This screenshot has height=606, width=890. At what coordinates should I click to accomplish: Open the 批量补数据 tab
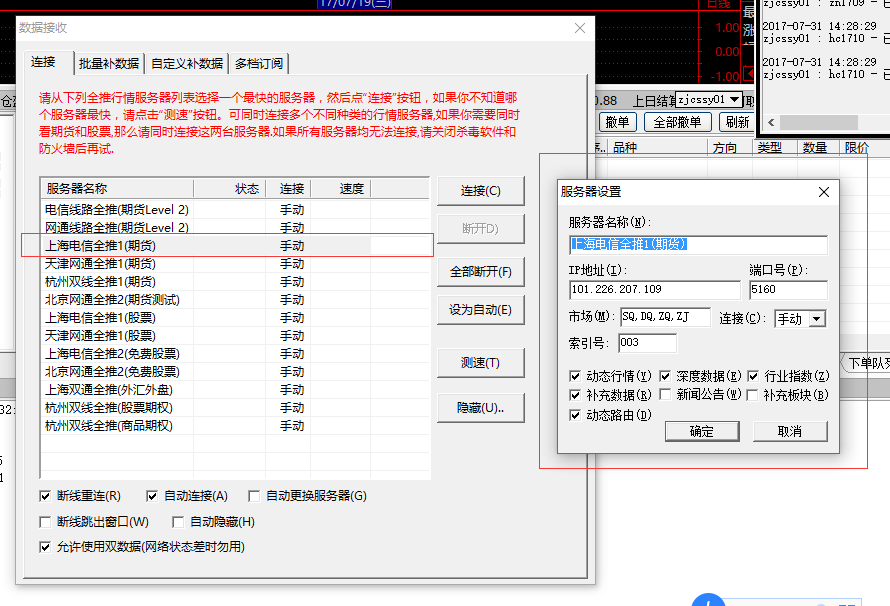(109, 64)
